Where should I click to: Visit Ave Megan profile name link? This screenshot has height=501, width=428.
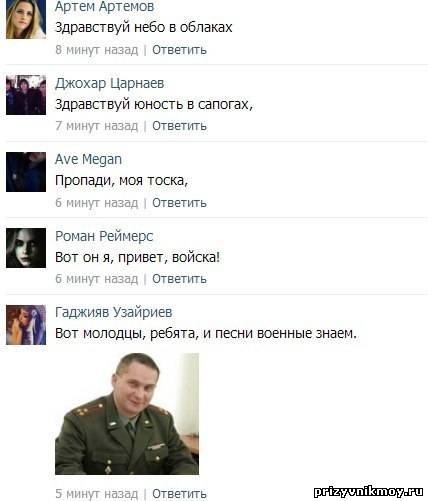[88, 159]
